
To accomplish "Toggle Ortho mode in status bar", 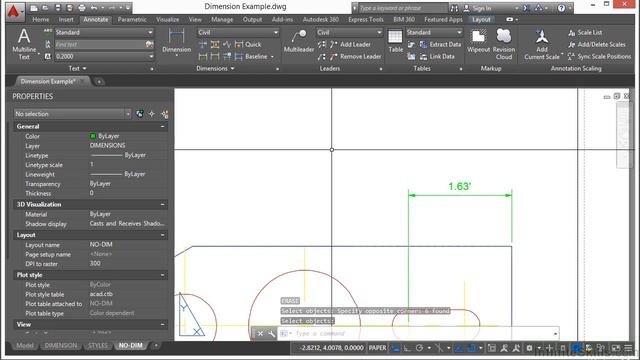I will (407, 348).
